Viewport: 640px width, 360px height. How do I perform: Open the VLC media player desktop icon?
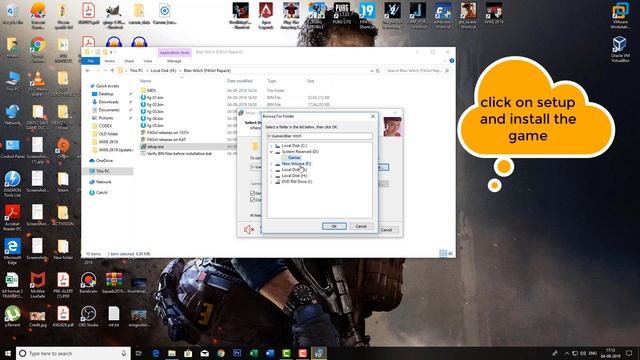click(x=38, y=83)
